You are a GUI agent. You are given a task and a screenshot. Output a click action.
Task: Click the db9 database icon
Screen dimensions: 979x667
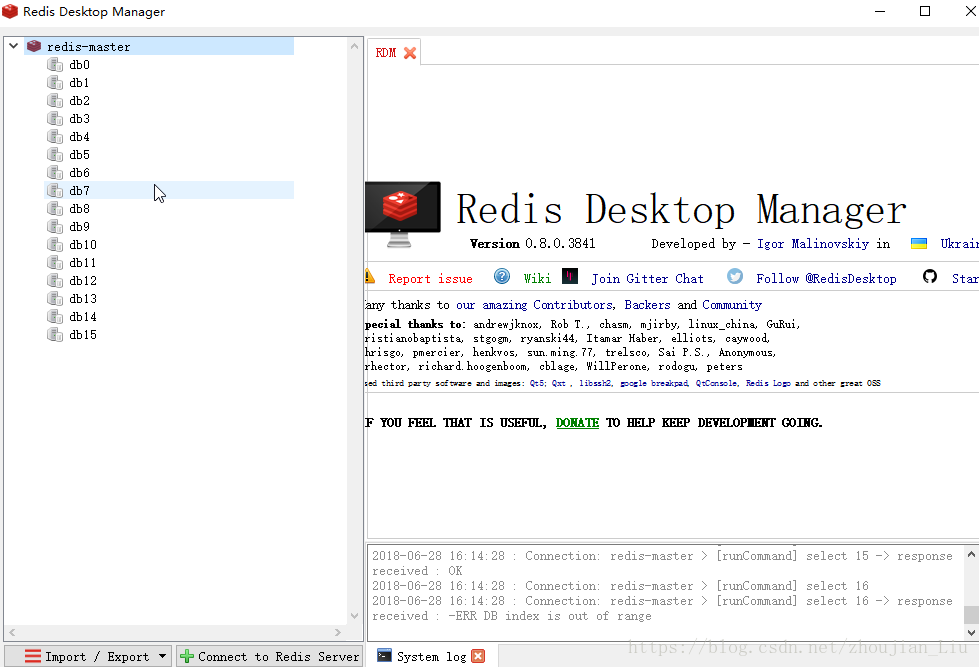[55, 227]
